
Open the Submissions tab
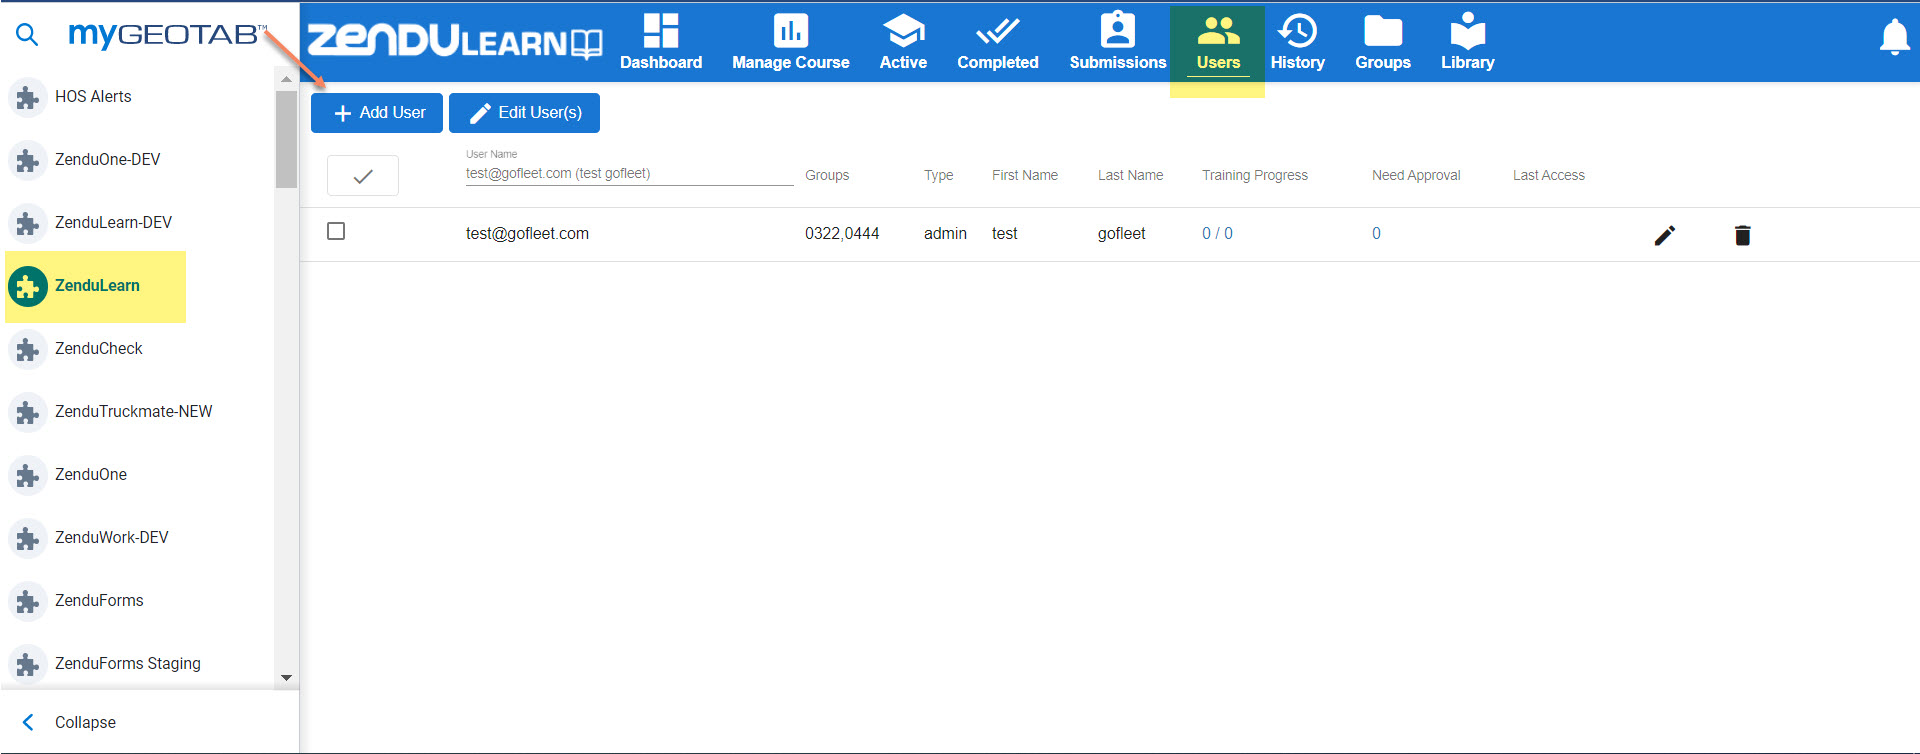click(x=1118, y=42)
